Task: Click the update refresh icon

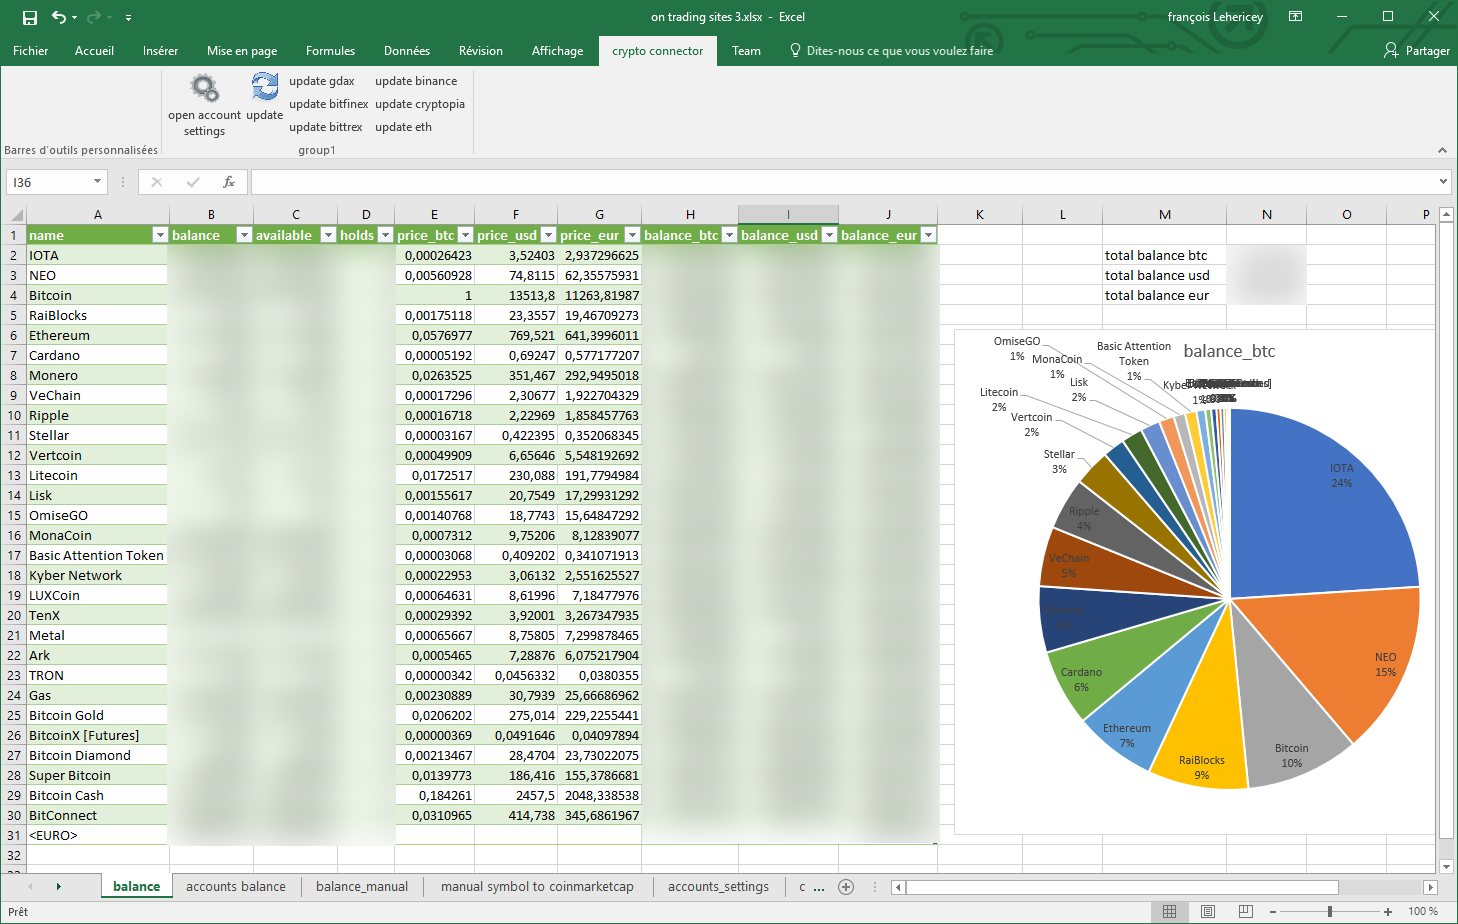Action: (x=265, y=87)
